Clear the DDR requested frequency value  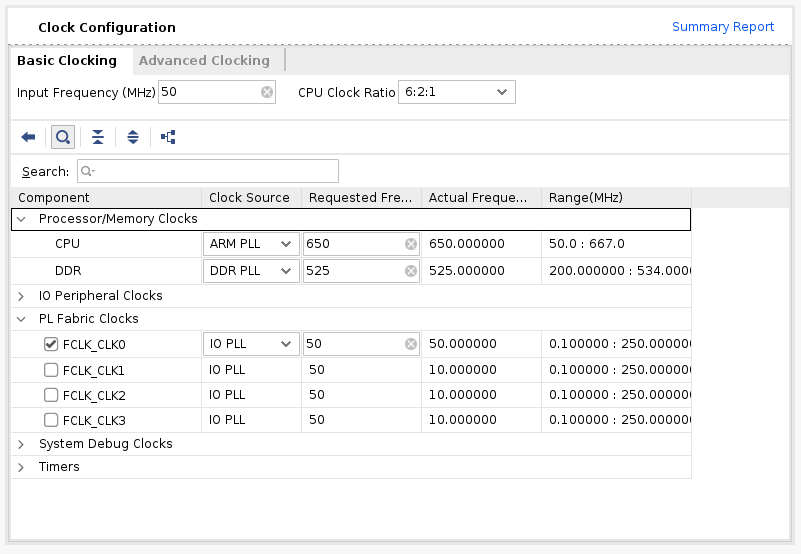(411, 271)
